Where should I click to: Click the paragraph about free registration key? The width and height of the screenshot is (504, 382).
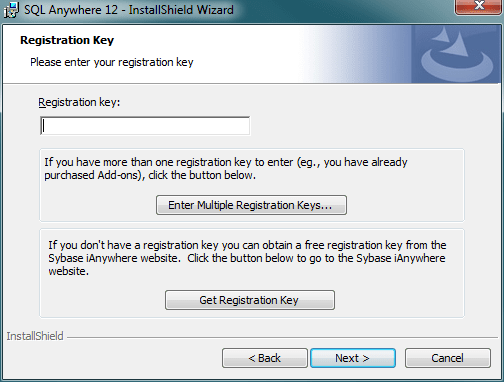pyautogui.click(x=247, y=258)
